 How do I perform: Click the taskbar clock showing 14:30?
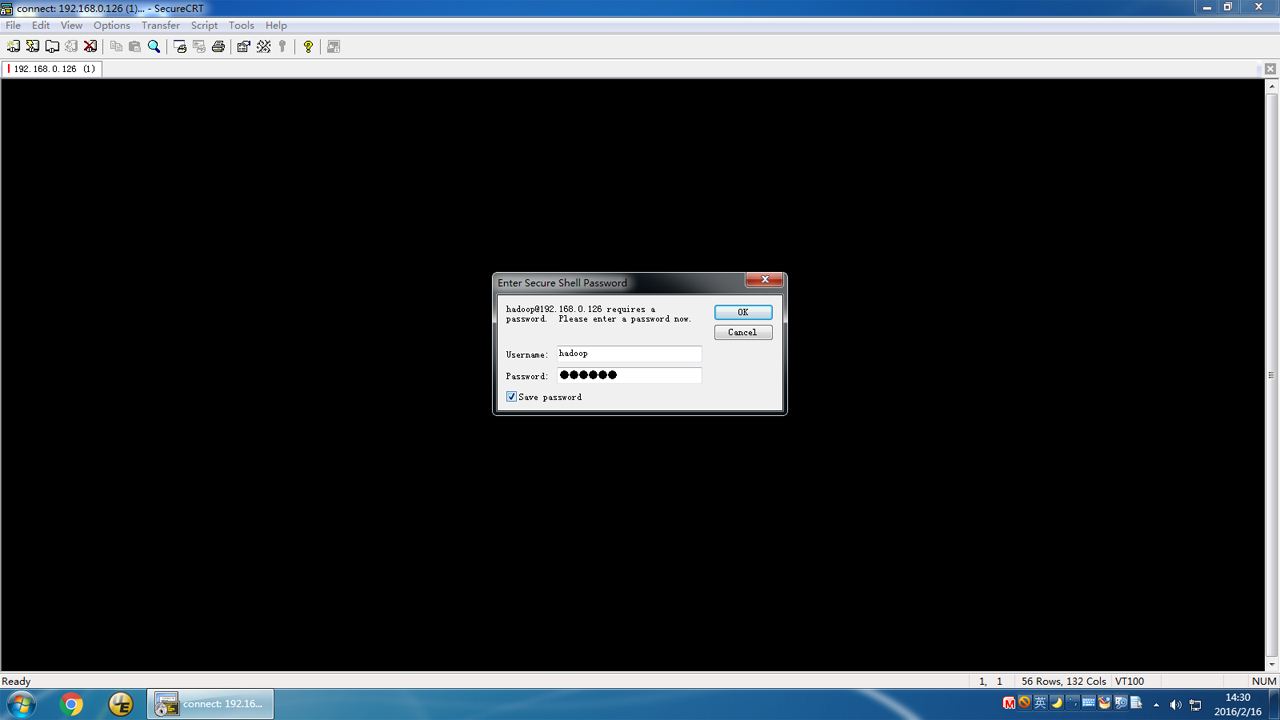click(x=1238, y=704)
